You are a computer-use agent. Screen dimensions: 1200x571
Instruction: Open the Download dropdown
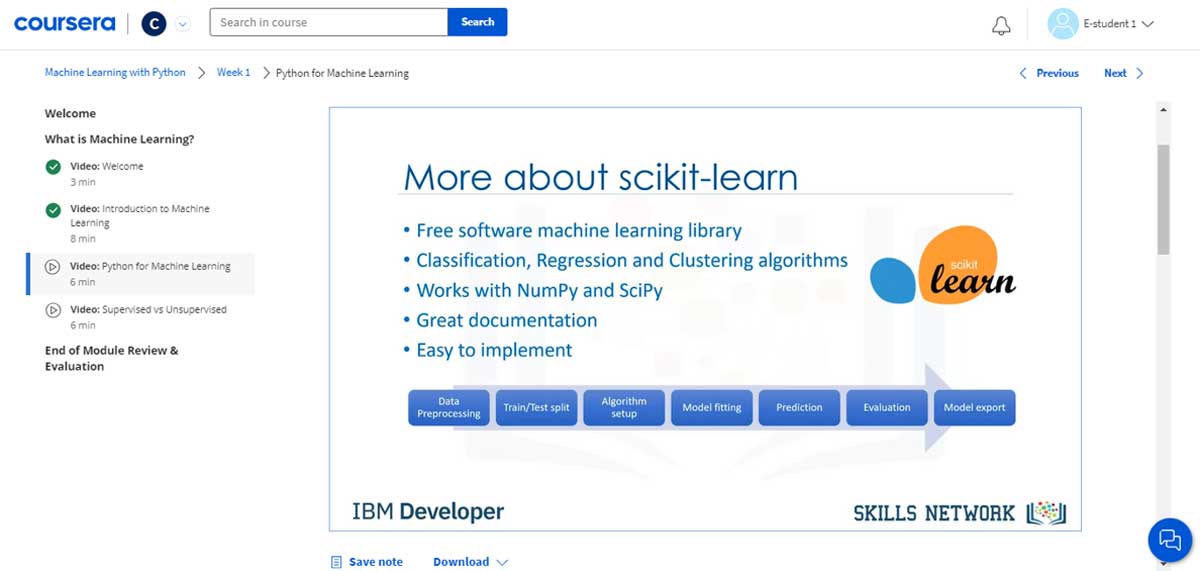click(470, 562)
